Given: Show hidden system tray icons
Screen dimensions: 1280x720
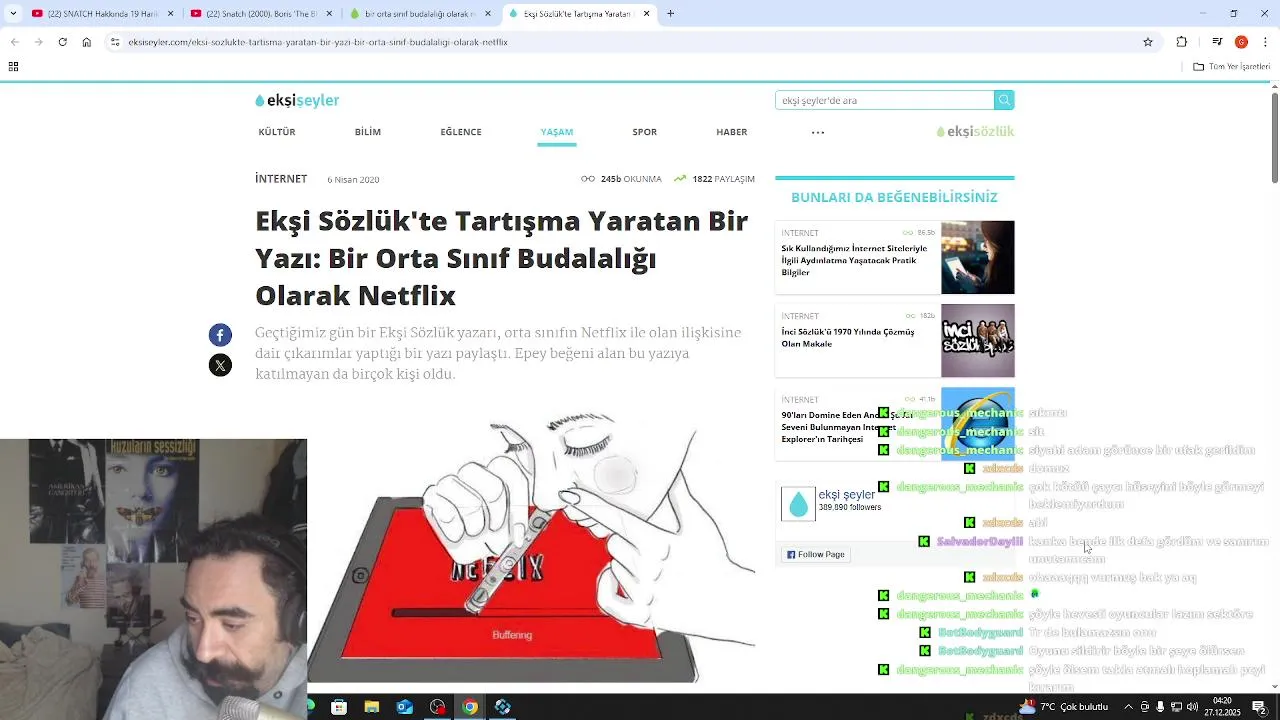Looking at the screenshot, I should 1129,707.
